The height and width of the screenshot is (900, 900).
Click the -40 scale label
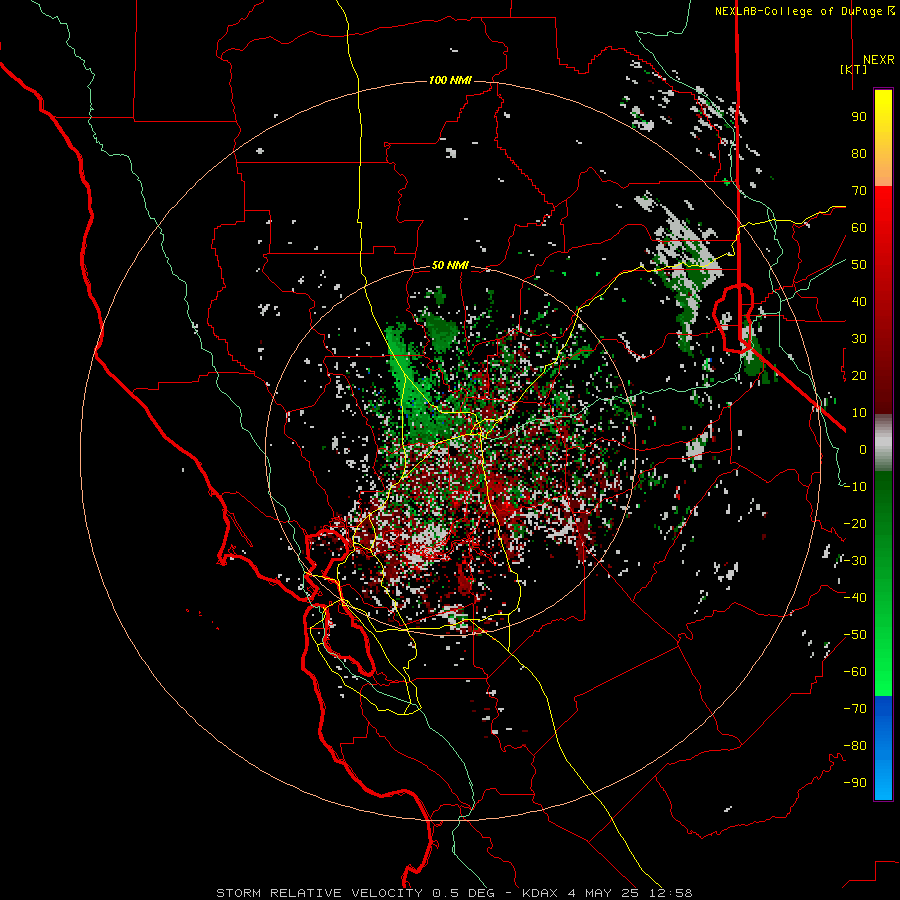[x=855, y=598]
